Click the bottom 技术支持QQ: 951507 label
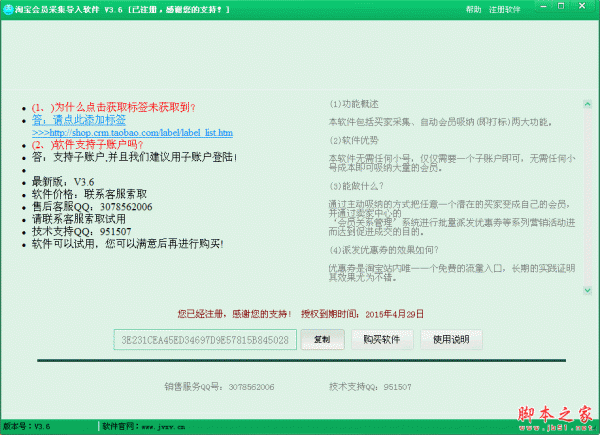The height and width of the screenshot is (435, 600). [x=370, y=387]
